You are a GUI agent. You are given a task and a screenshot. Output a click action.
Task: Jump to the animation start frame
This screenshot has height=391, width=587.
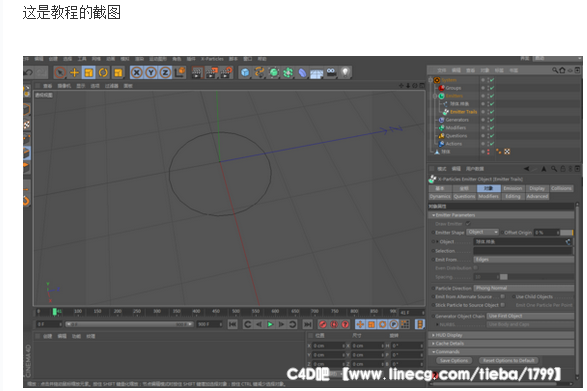(x=232, y=324)
